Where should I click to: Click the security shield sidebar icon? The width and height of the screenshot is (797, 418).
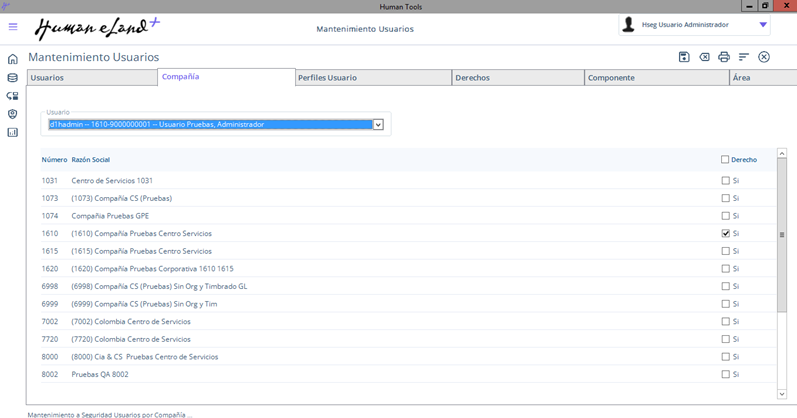click(13, 114)
